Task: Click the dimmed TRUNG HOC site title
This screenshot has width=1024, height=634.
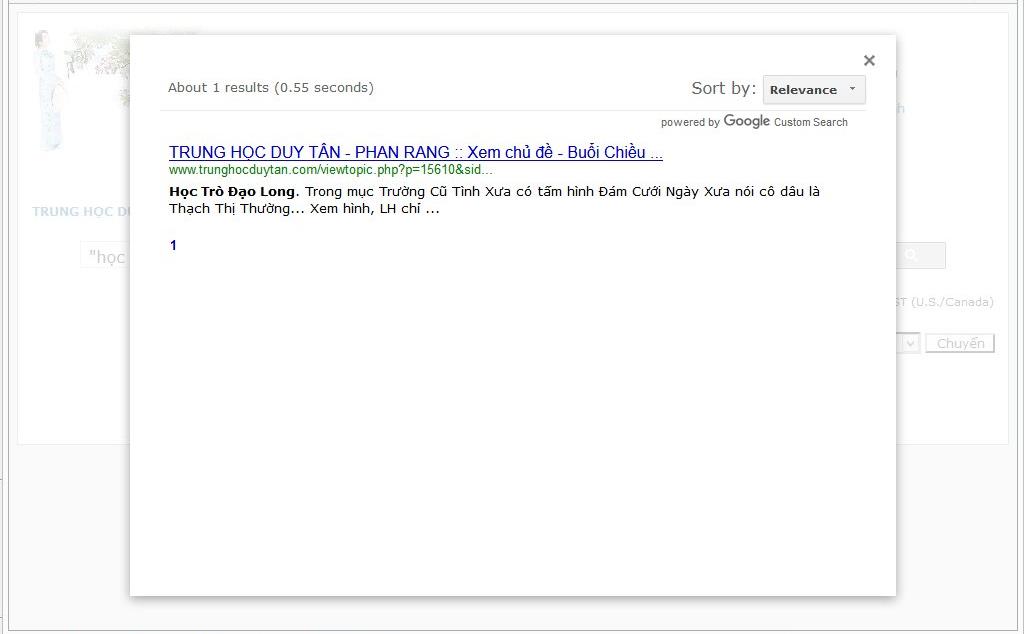Action: click(x=81, y=212)
